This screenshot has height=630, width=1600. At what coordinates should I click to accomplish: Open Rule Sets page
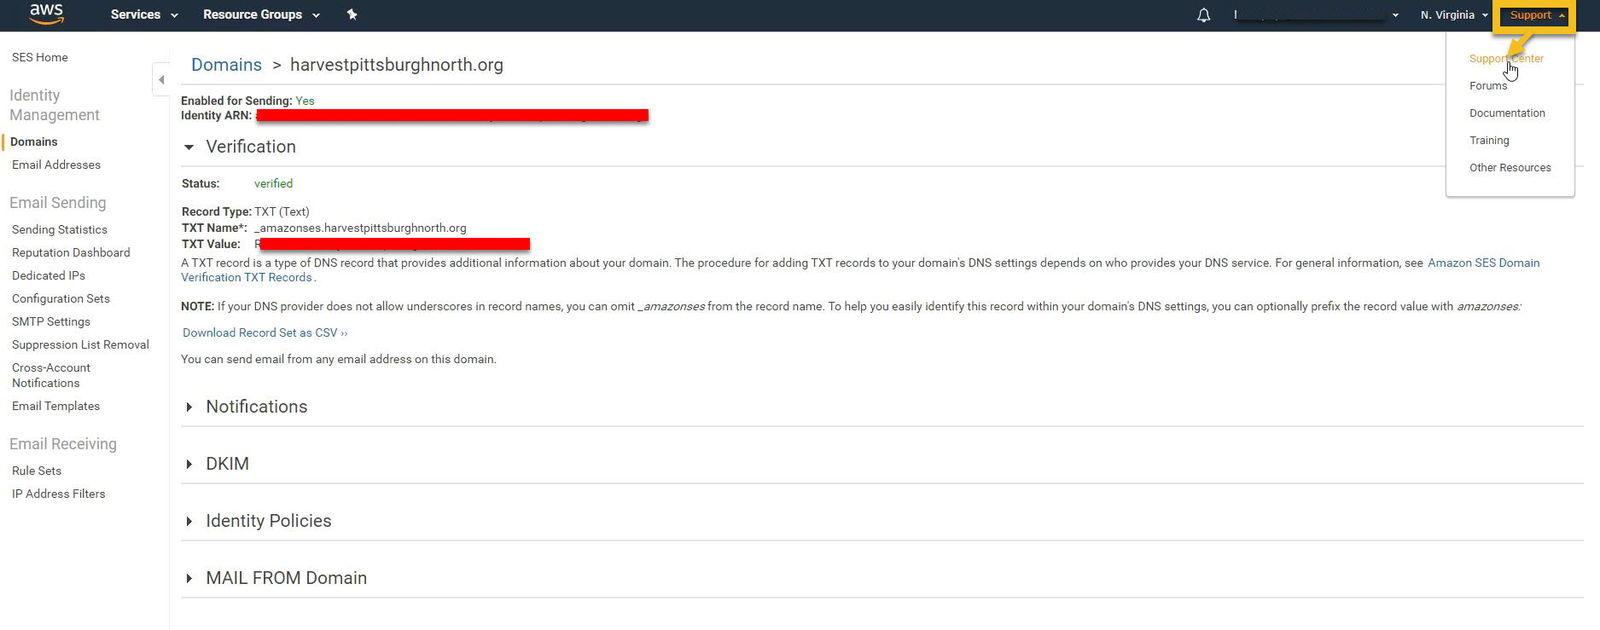[36, 471]
